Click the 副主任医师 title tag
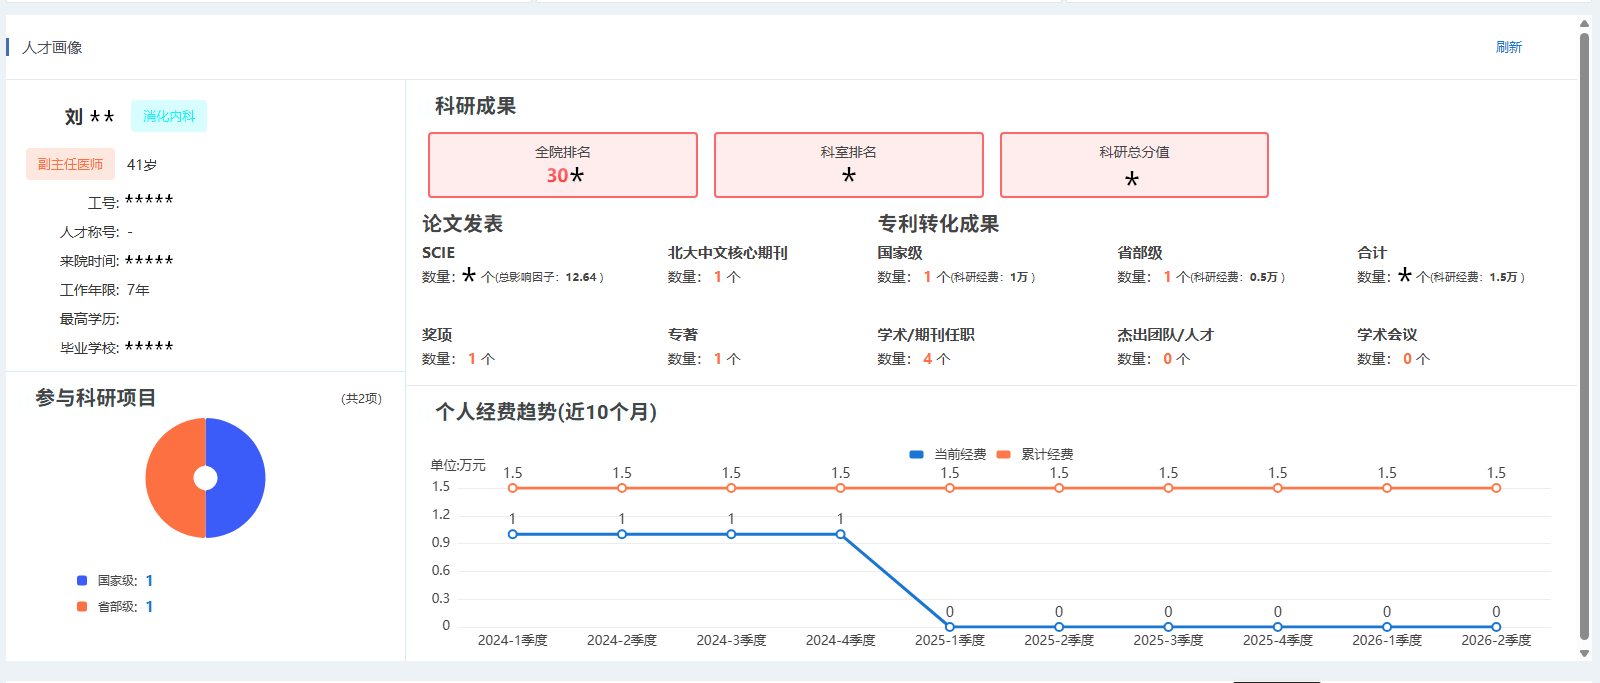The image size is (1600, 683). [x=70, y=164]
